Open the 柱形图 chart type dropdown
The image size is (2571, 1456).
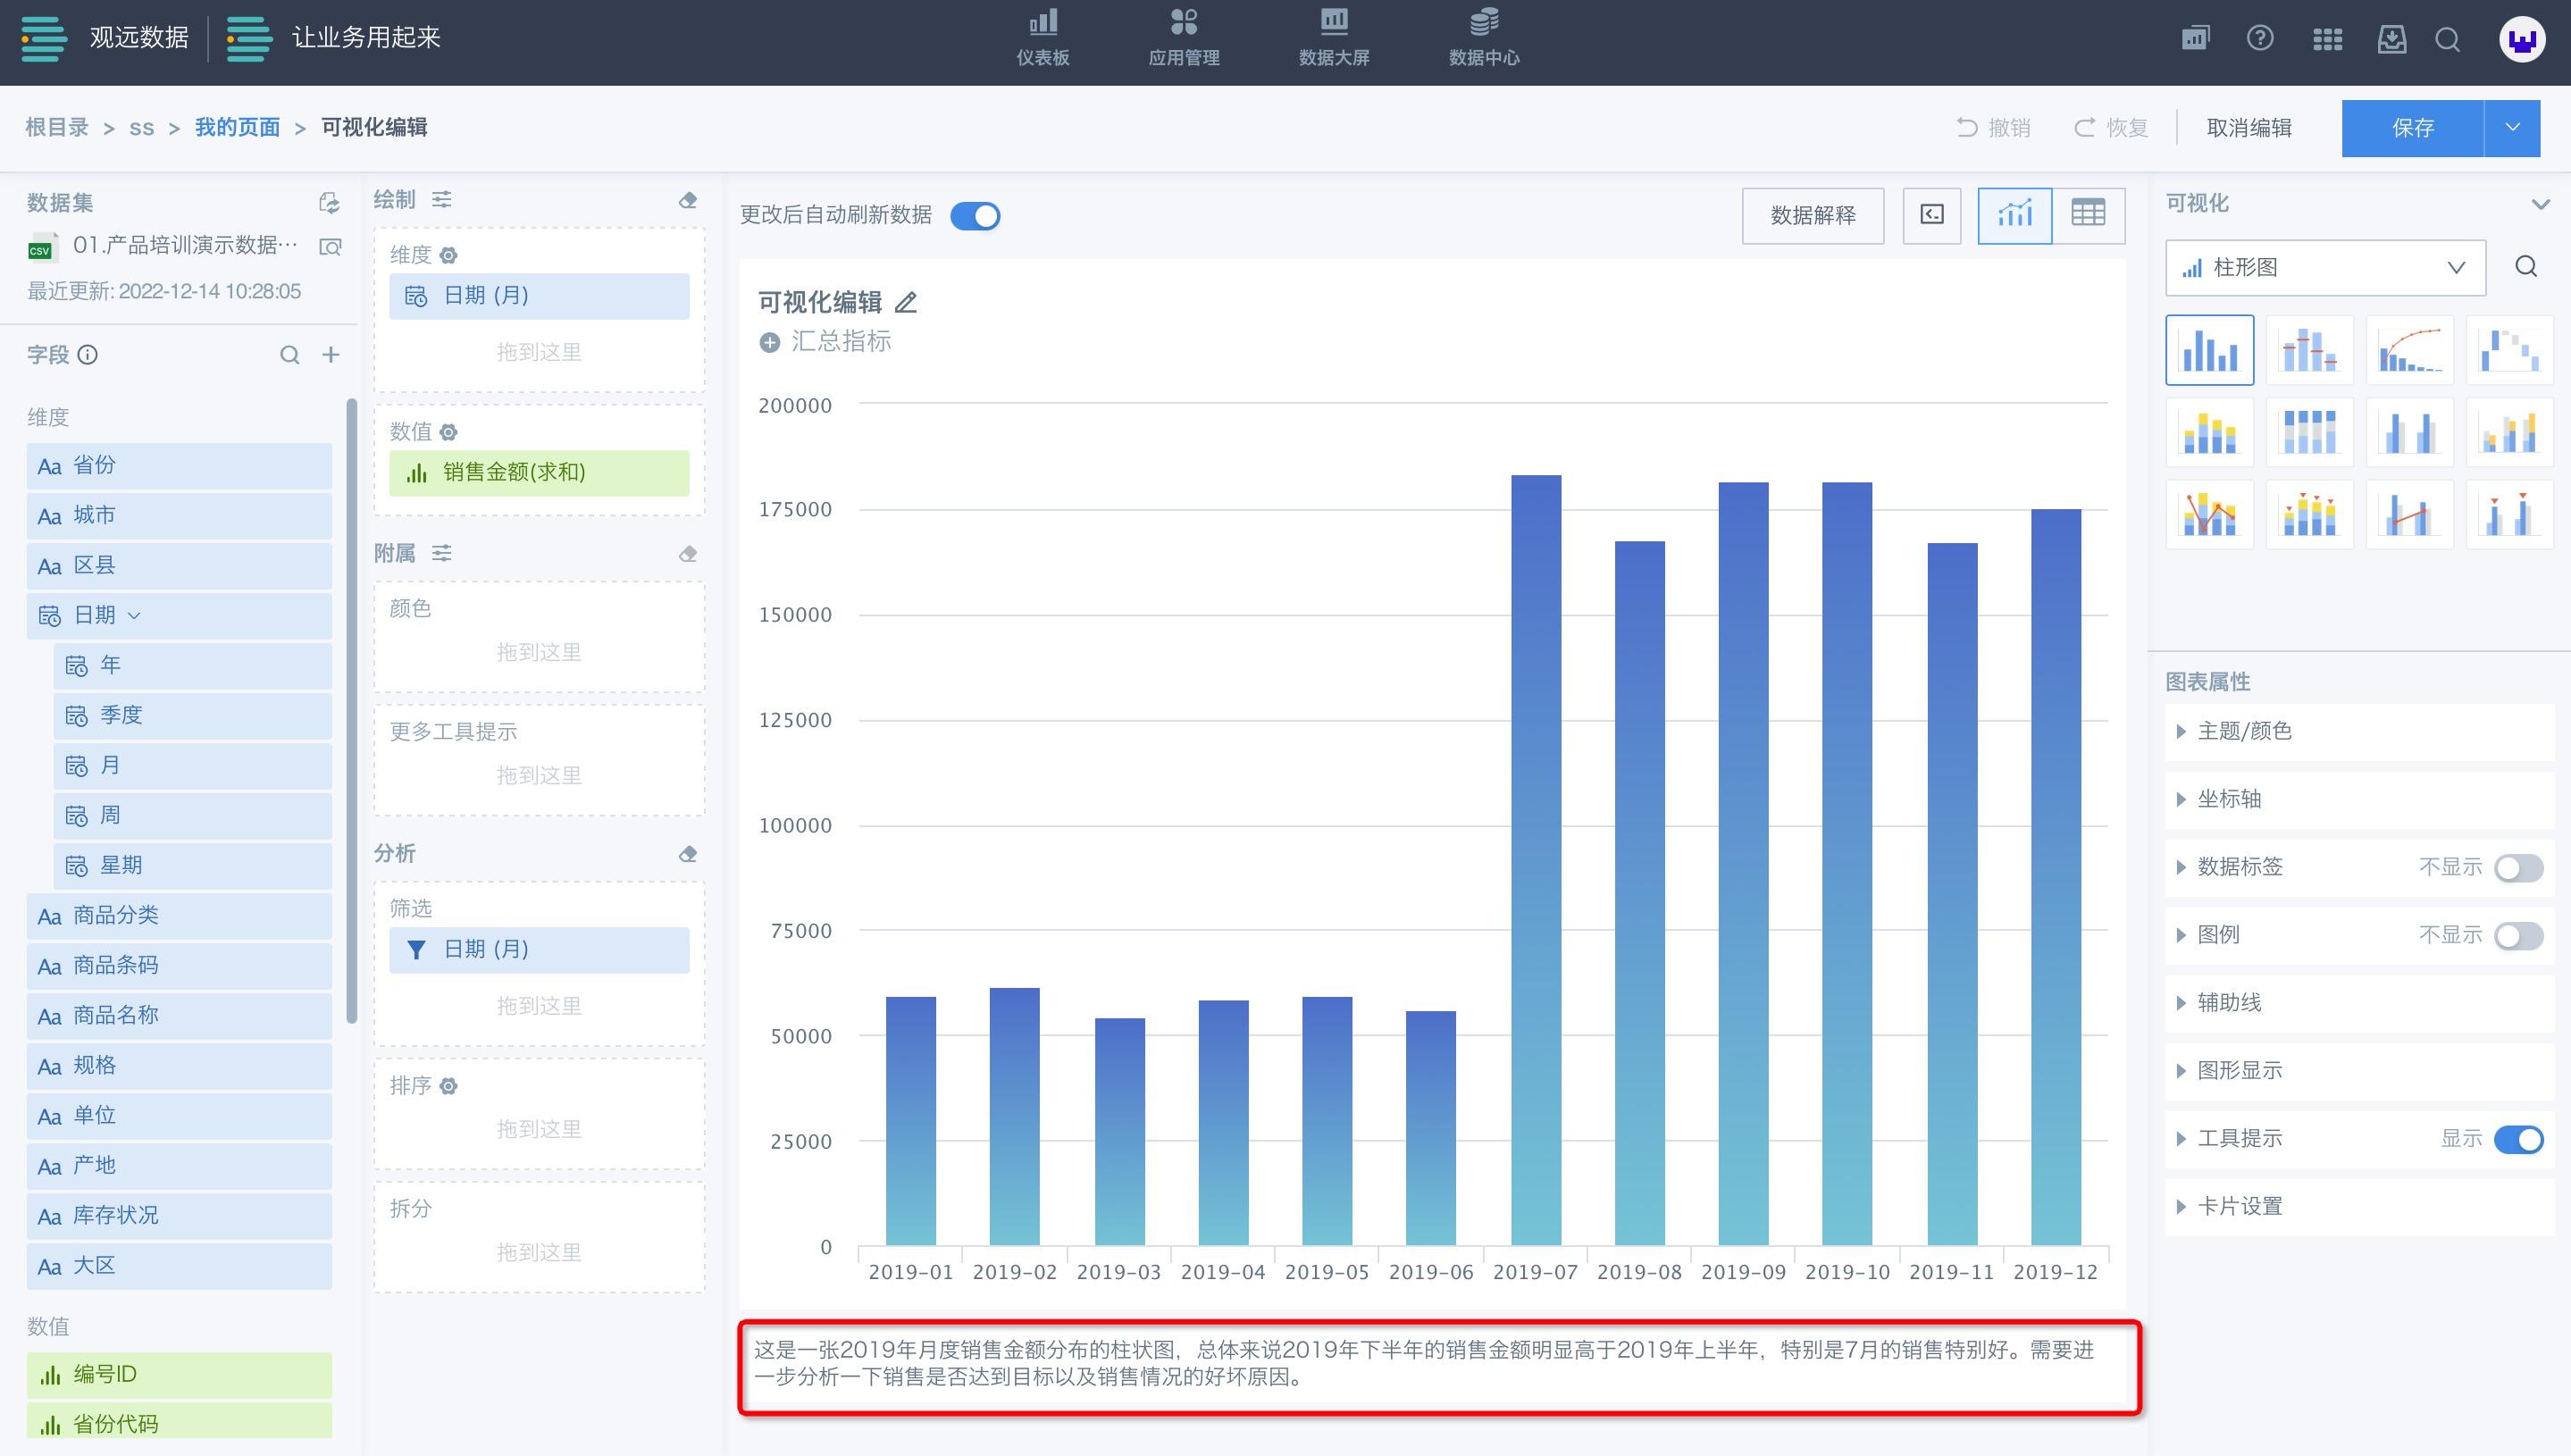tap(2325, 267)
